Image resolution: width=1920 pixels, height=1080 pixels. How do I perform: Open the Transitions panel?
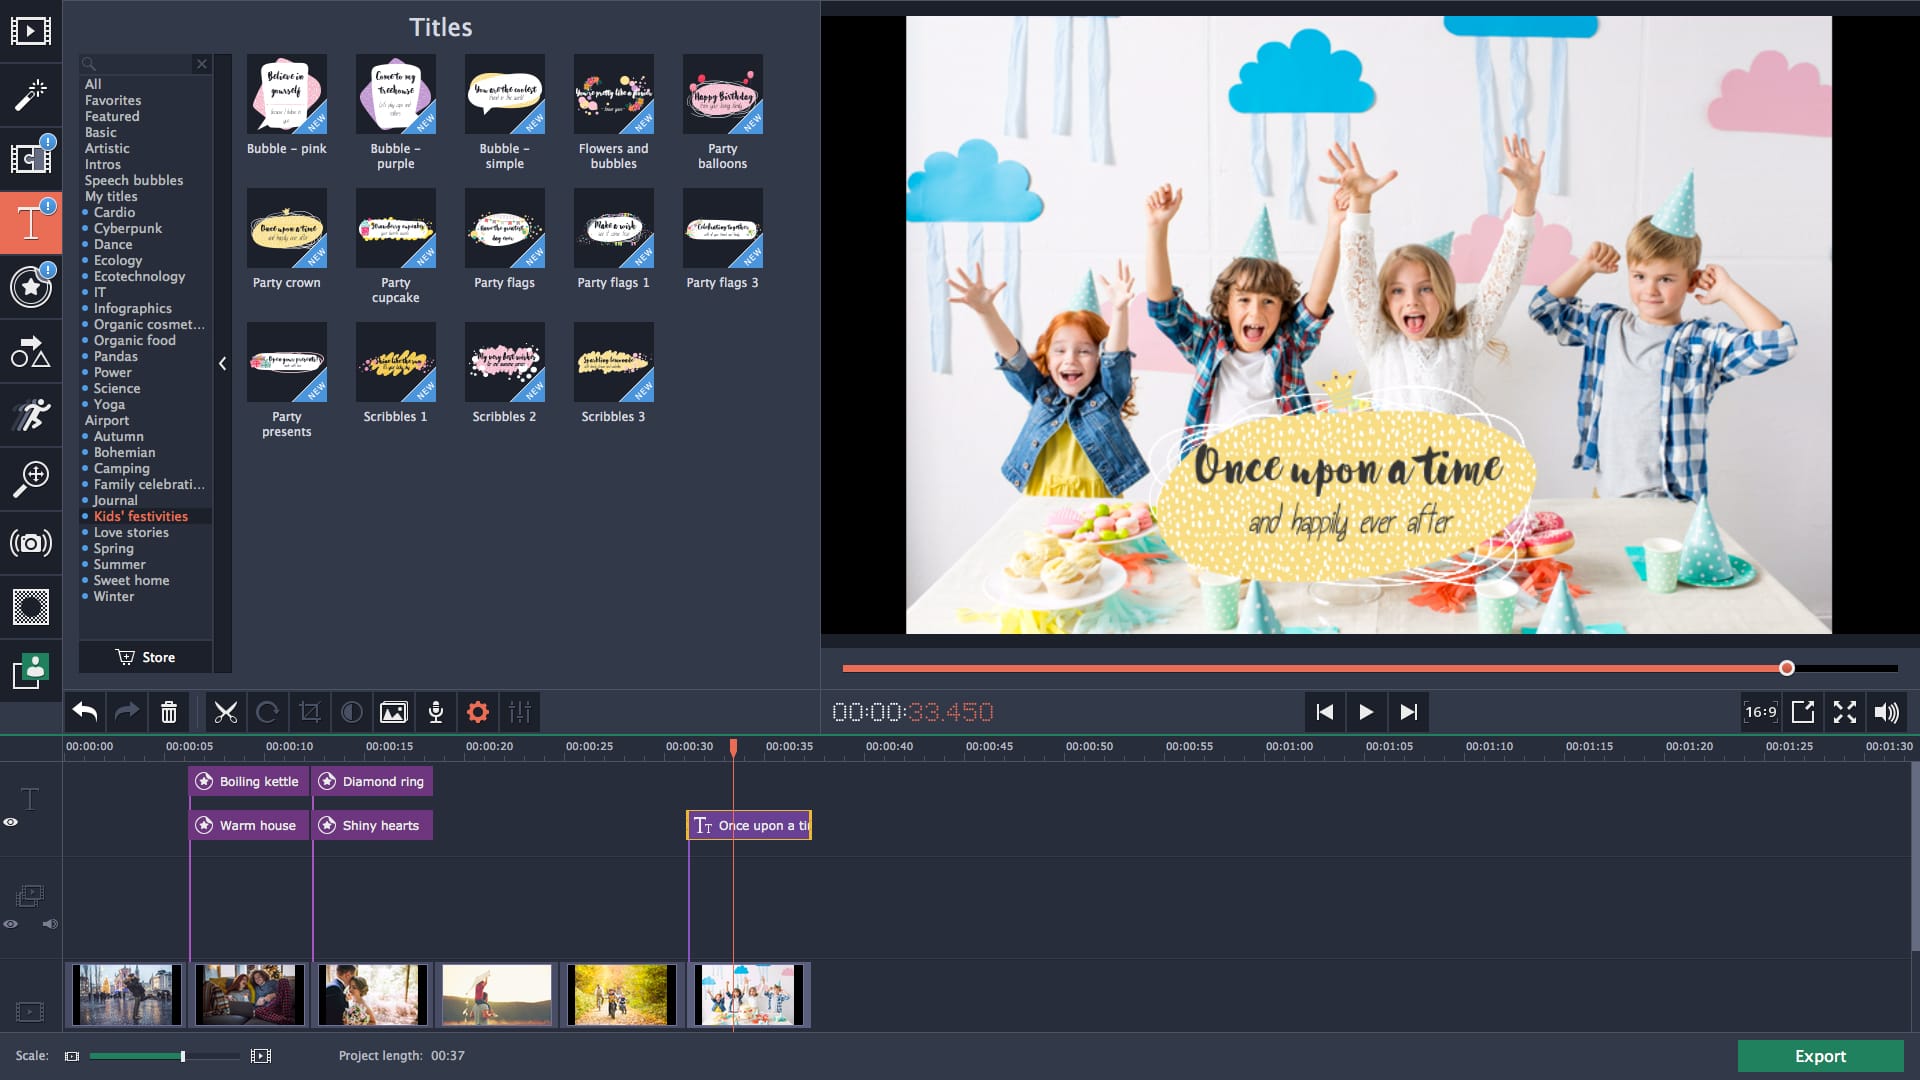pyautogui.click(x=31, y=160)
